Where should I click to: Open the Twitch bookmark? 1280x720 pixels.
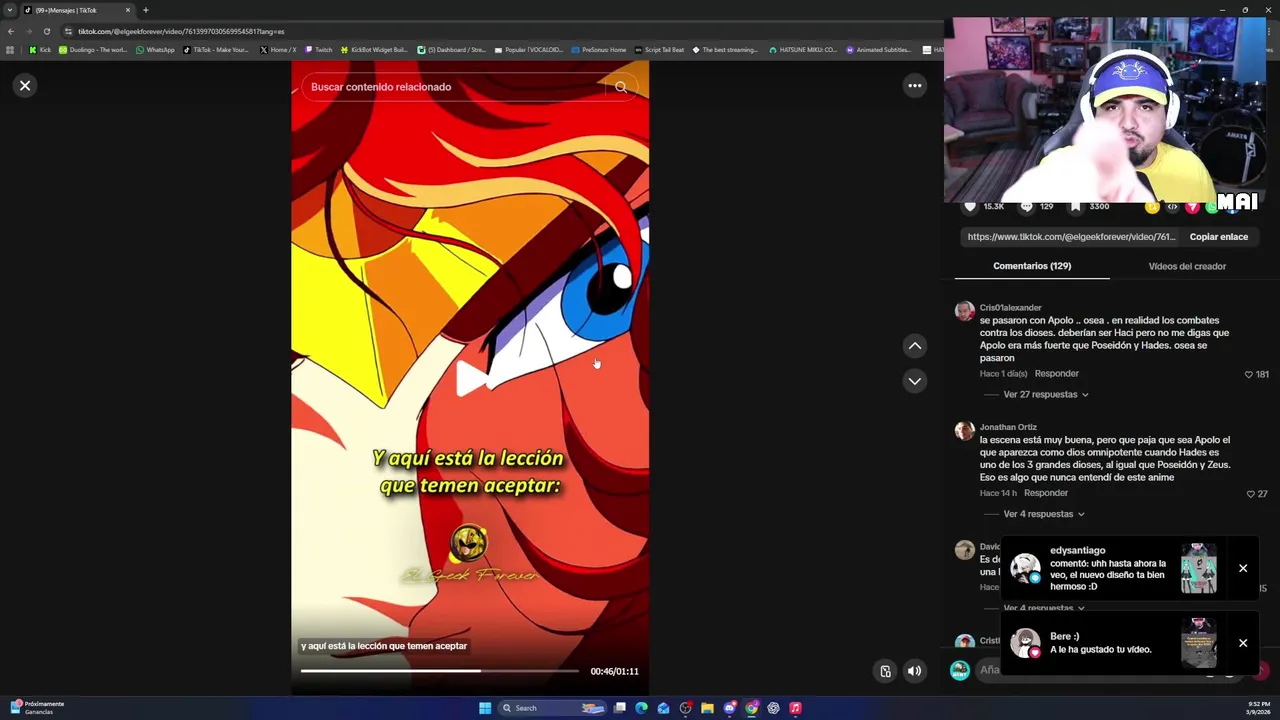(318, 50)
